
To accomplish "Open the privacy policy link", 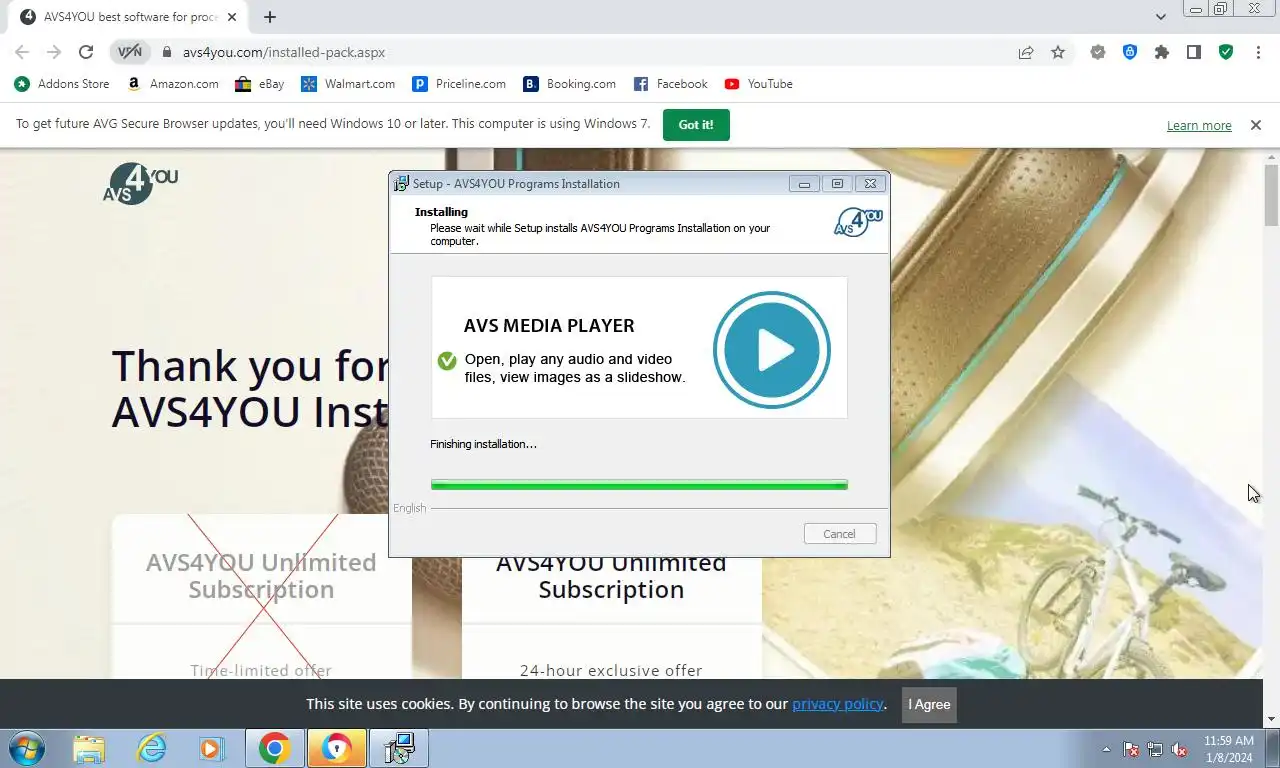I will click(838, 704).
